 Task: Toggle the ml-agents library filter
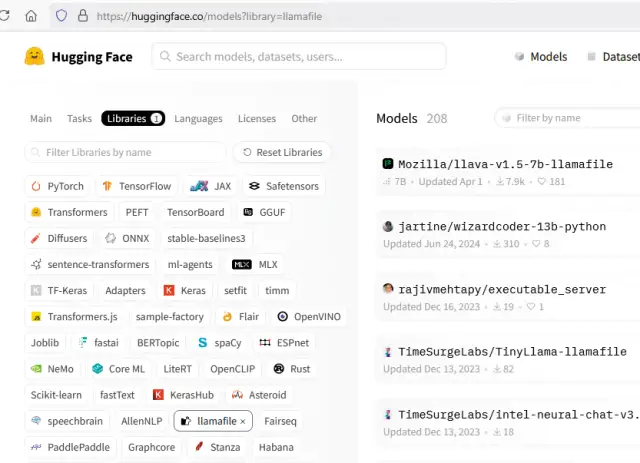click(190, 265)
